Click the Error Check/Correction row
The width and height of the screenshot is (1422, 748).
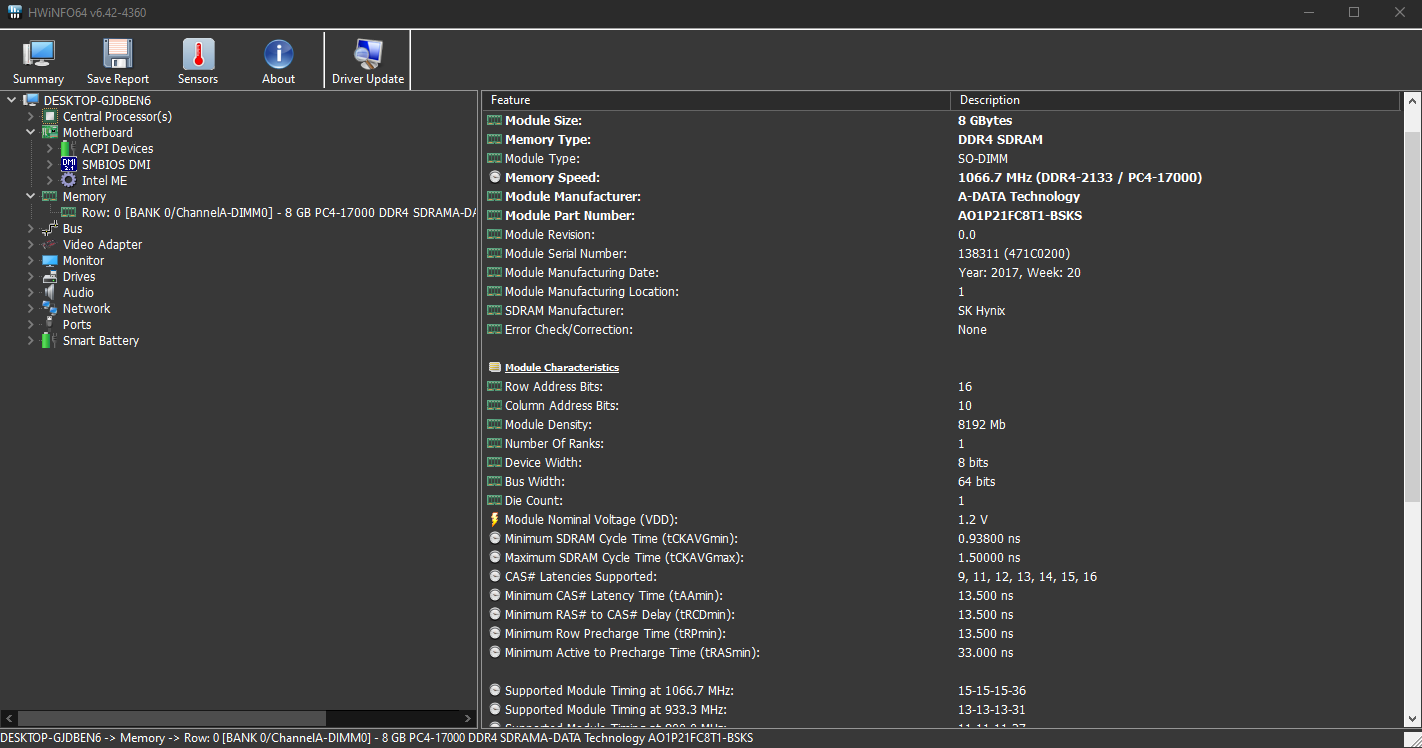click(943, 329)
